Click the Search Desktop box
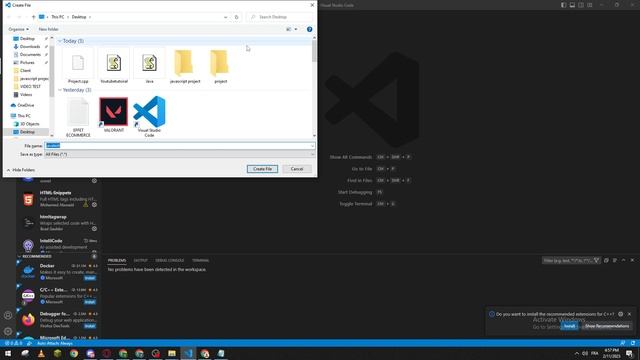This screenshot has width=640, height=360. 281,17
